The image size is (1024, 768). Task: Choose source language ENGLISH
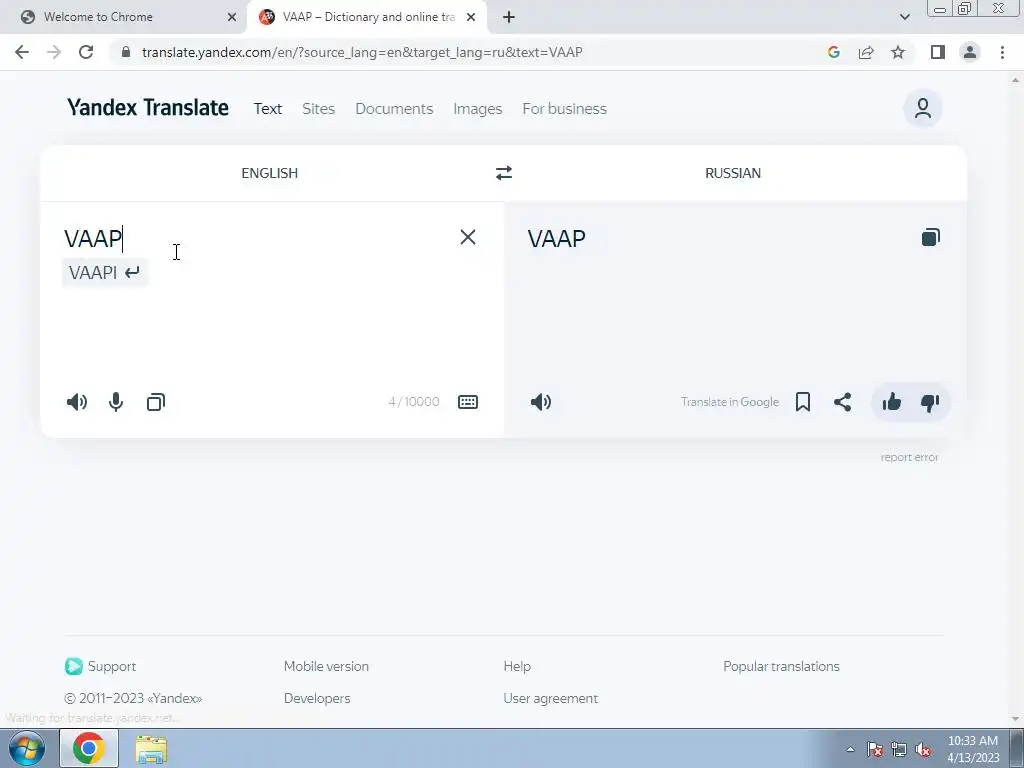click(270, 173)
